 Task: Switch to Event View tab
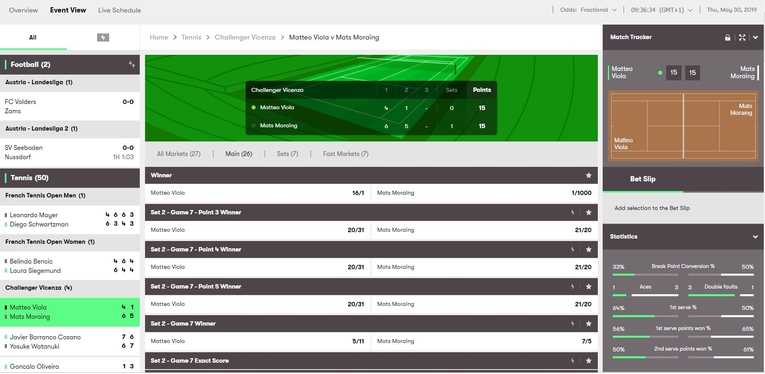[x=68, y=10]
